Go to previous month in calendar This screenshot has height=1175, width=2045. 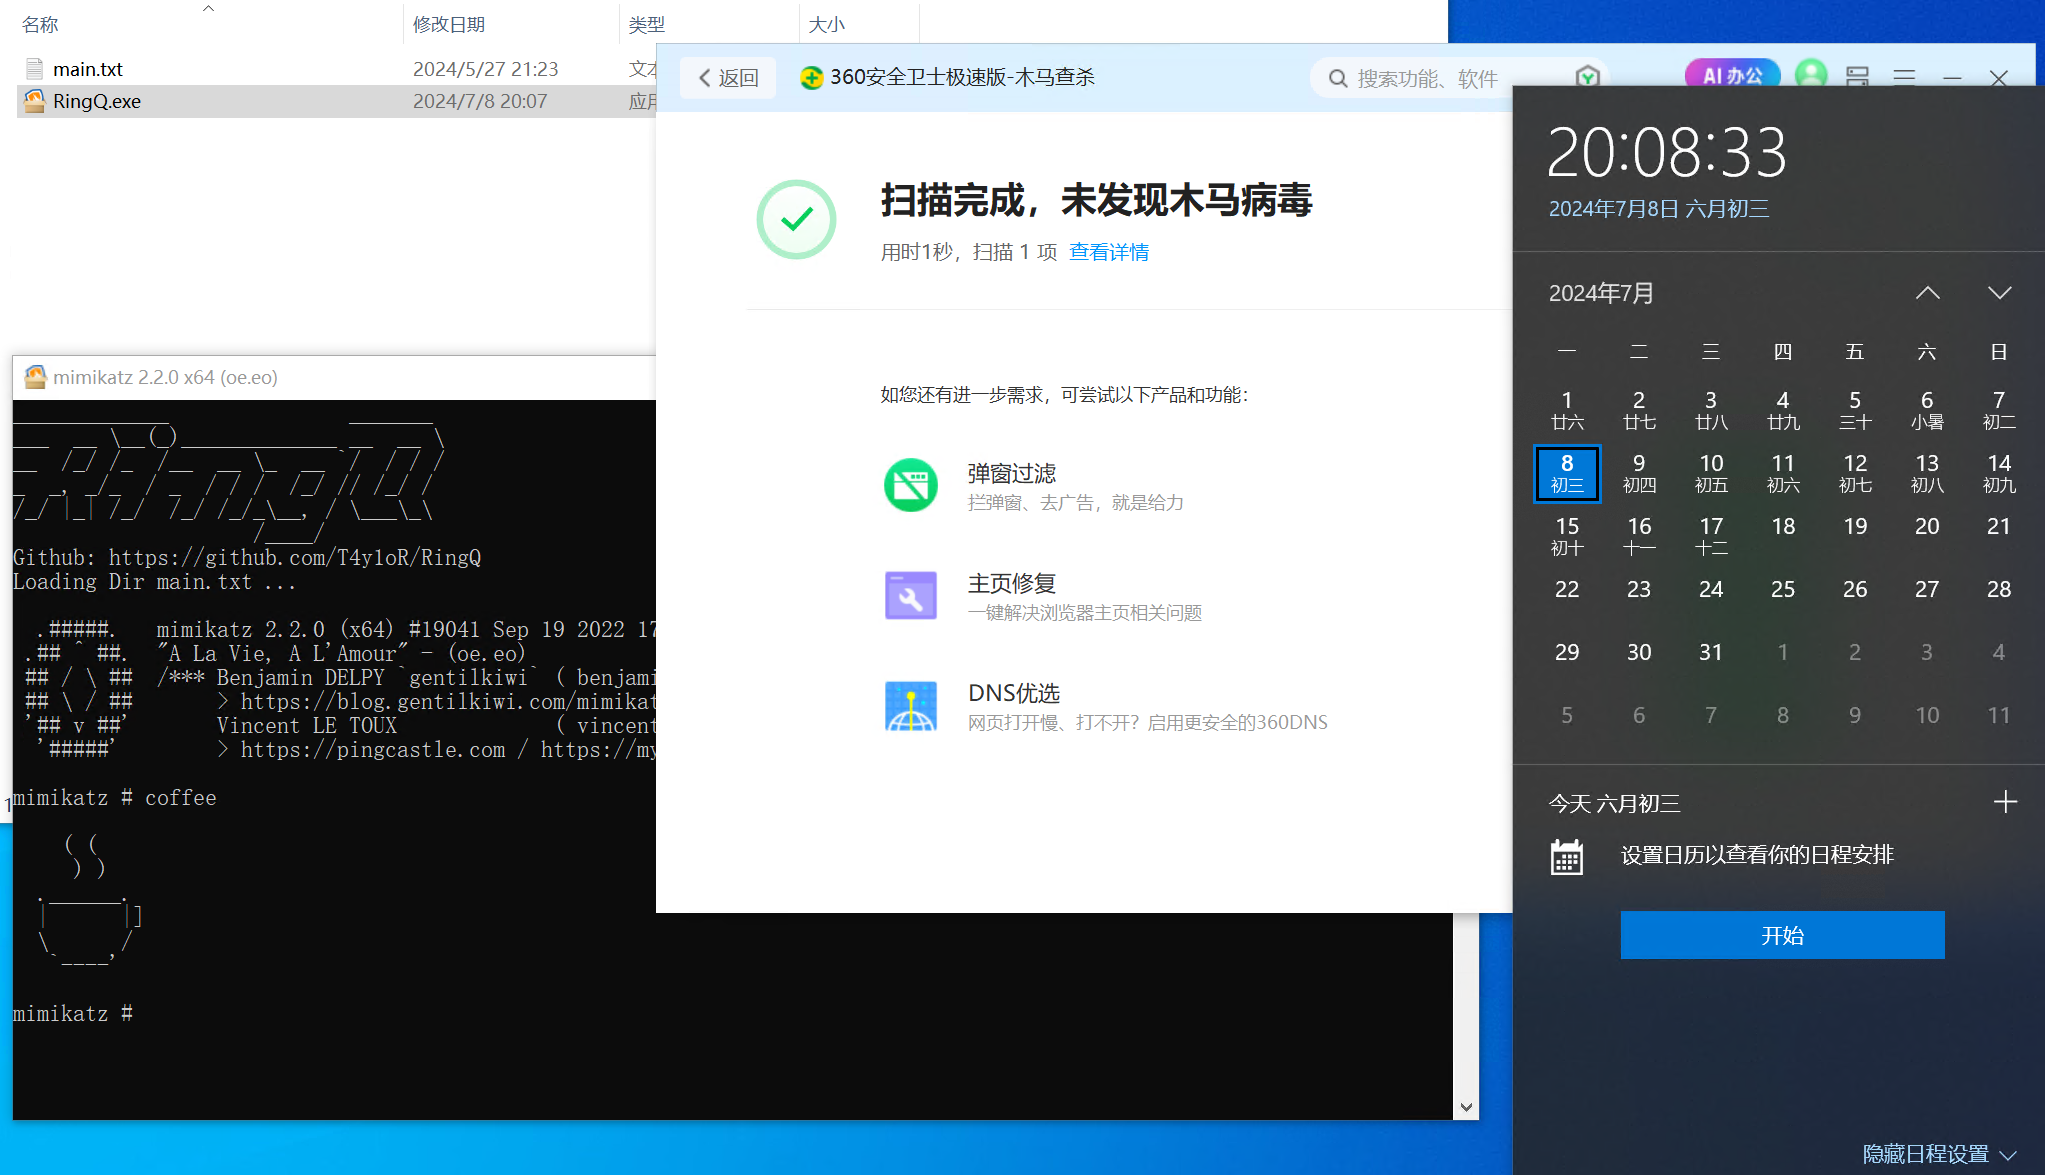1927,293
